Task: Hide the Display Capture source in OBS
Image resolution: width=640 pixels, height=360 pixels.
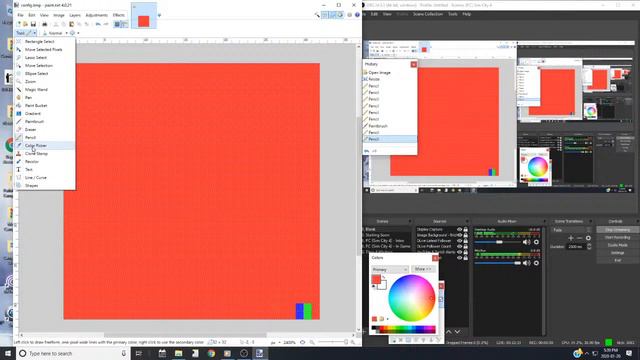Action: coord(460,230)
